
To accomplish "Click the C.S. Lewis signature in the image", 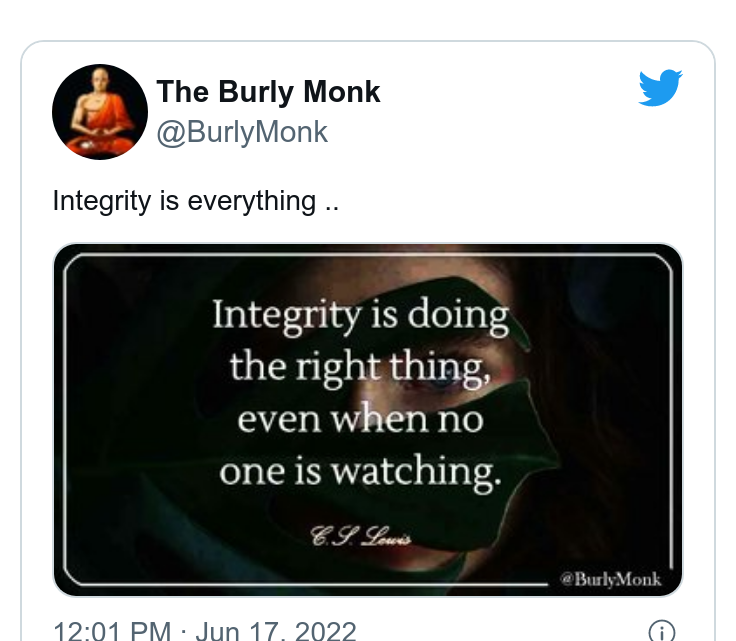I will pos(360,536).
